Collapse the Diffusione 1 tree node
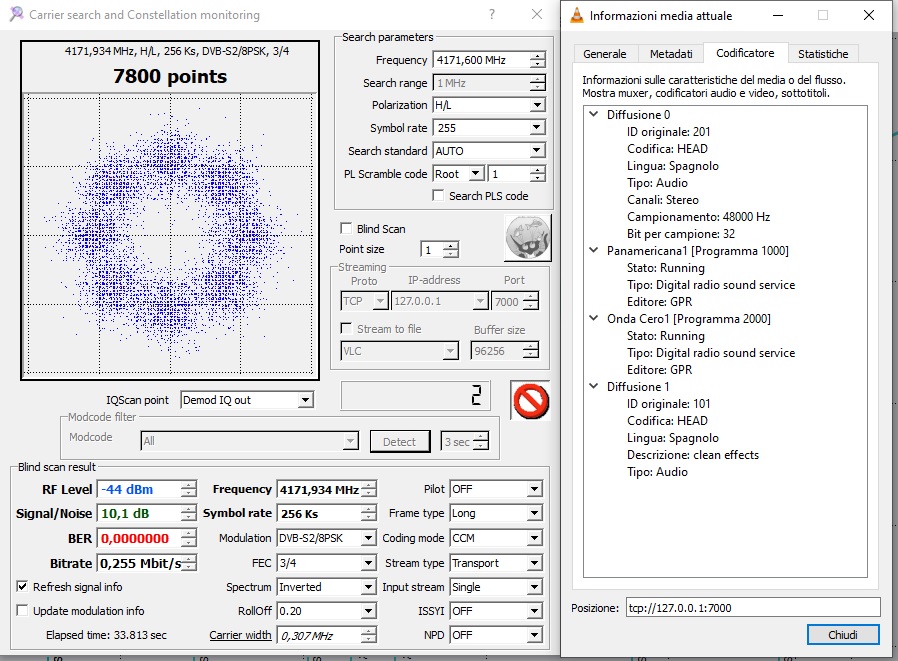Viewport: 898px width, 661px height. point(594,386)
